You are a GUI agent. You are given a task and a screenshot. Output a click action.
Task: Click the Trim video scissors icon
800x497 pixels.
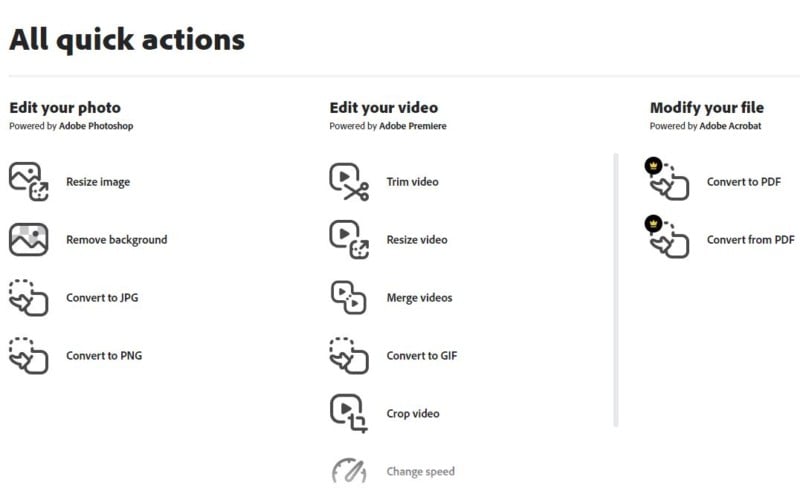[x=349, y=182]
